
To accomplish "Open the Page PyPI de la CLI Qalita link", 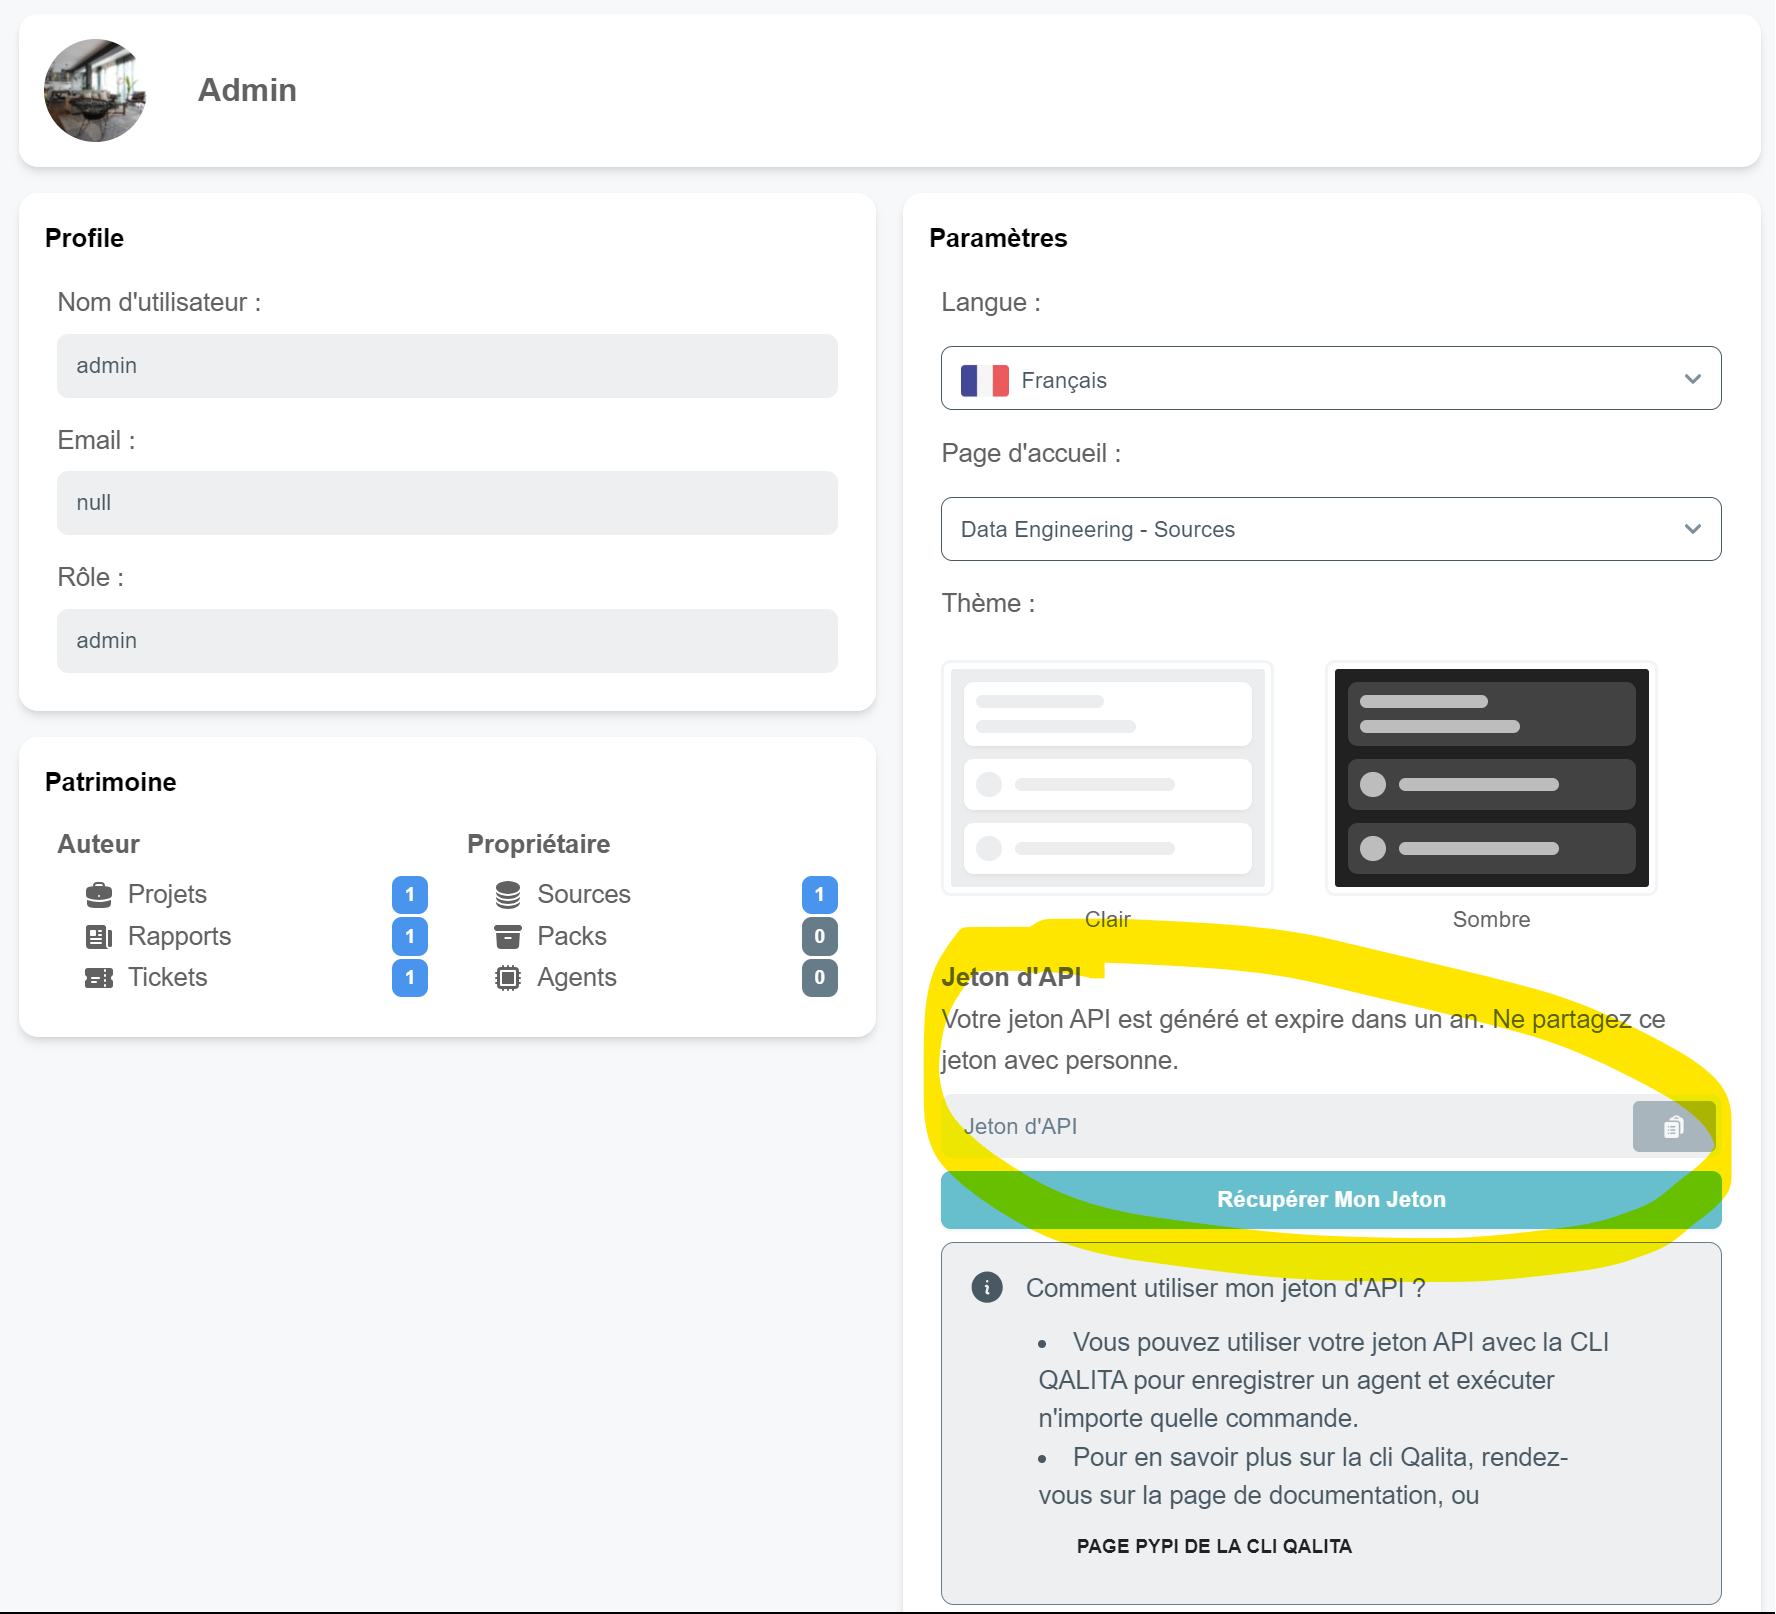I will tap(1213, 1546).
